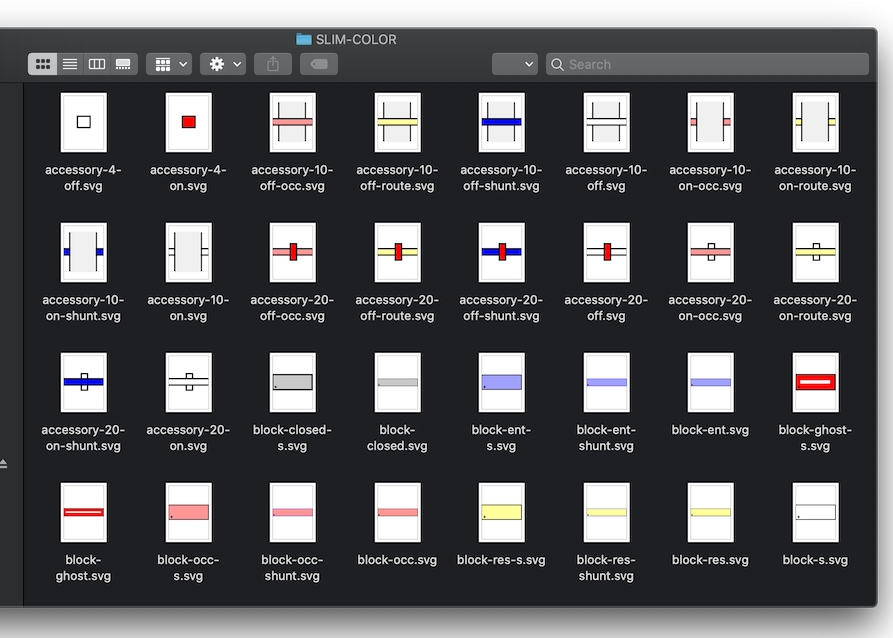This screenshot has height=638, width=893.
Task: Select the block-ghost-s.svg file icon
Action: (x=815, y=382)
